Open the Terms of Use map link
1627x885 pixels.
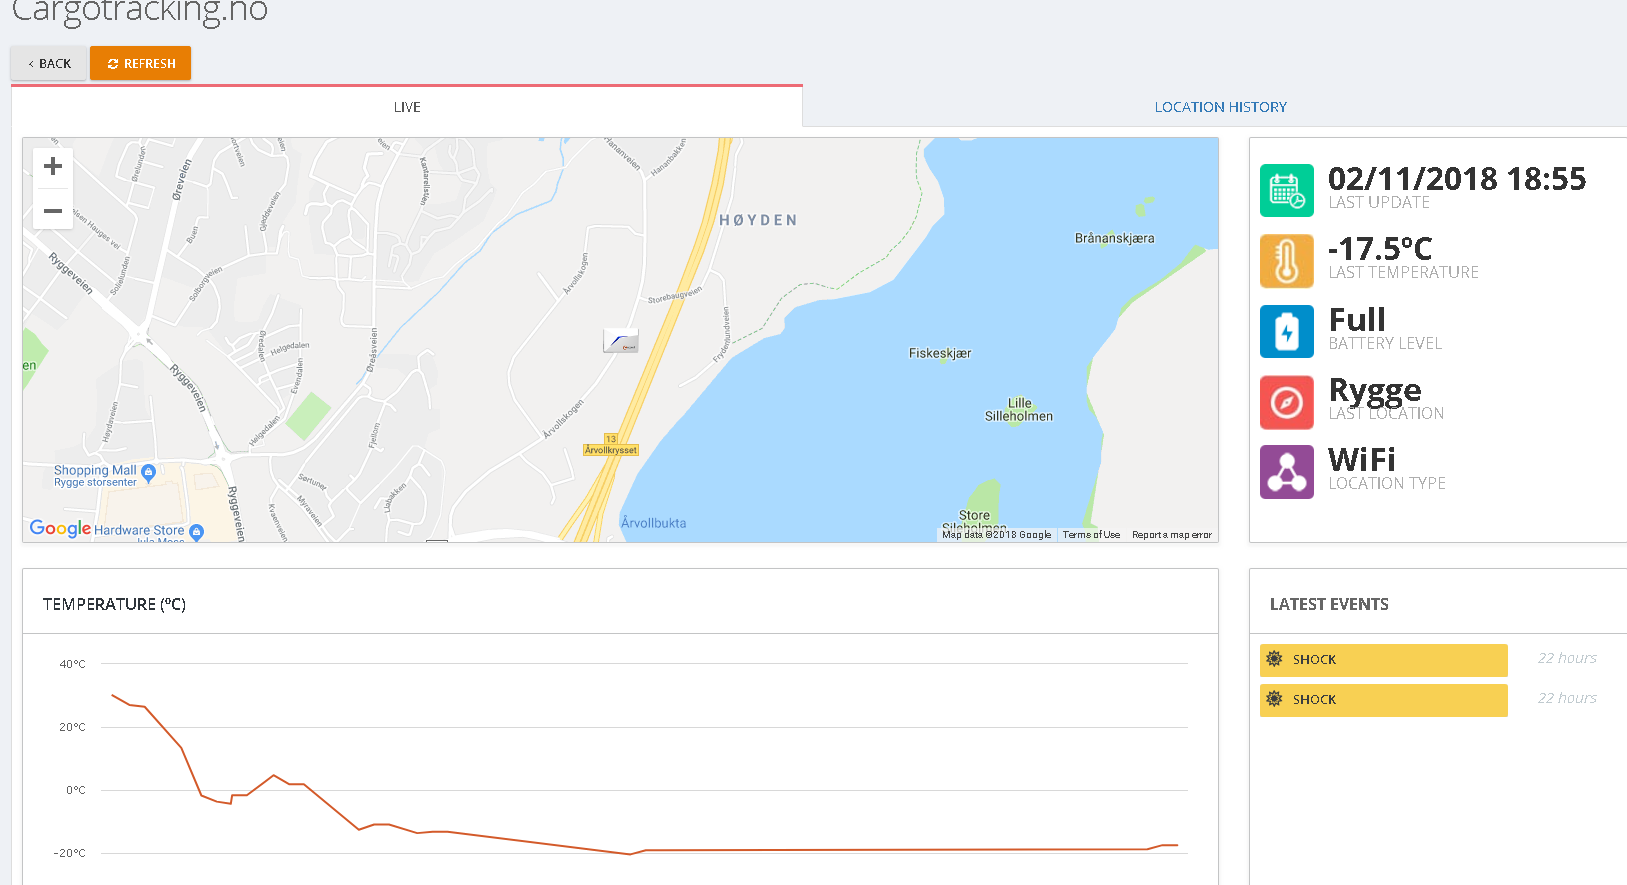tap(1090, 535)
